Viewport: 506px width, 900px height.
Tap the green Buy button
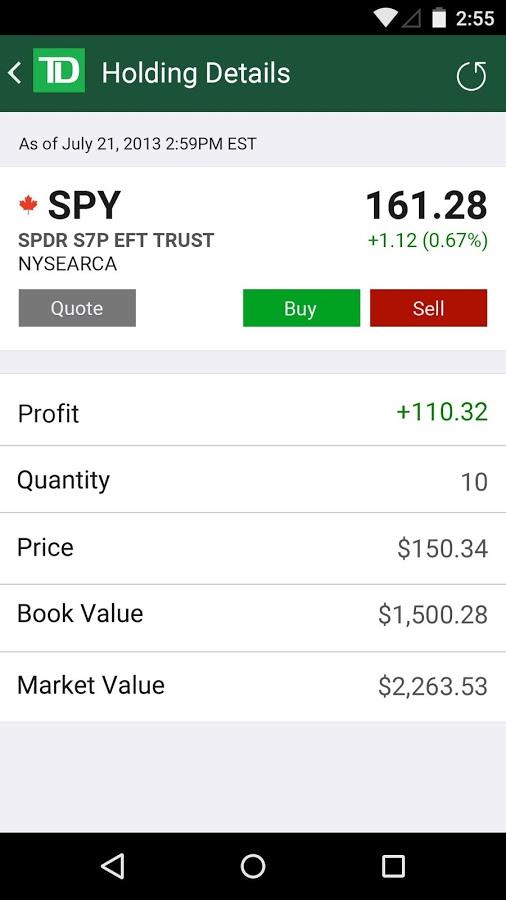[301, 308]
